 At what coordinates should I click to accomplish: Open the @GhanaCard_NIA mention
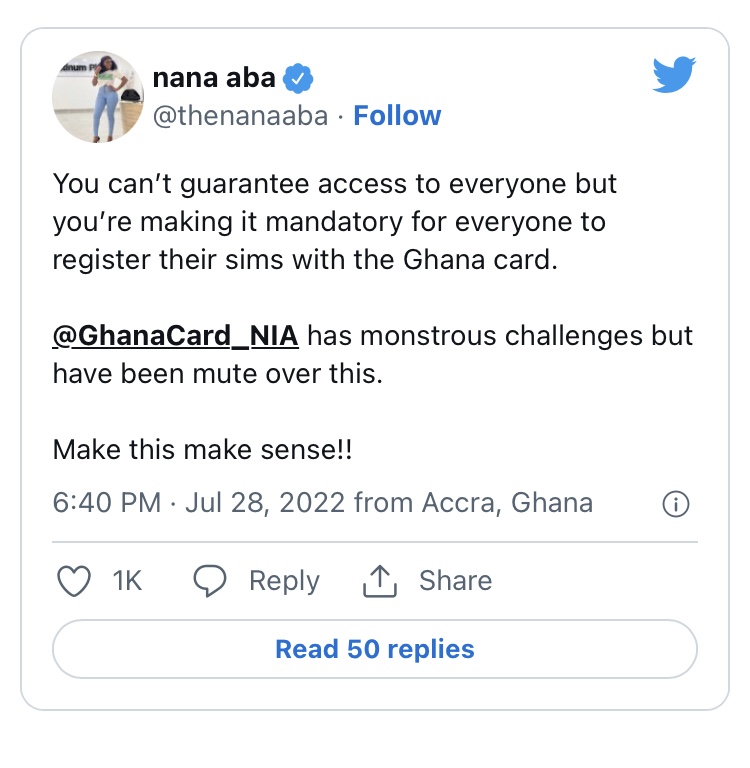[176, 335]
